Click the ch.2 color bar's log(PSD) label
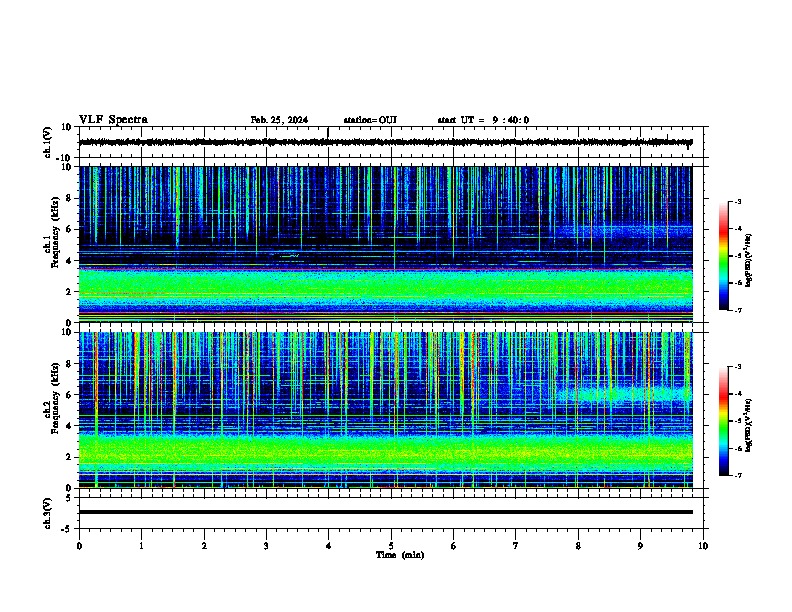This screenshot has height=612, width=792. click(749, 425)
